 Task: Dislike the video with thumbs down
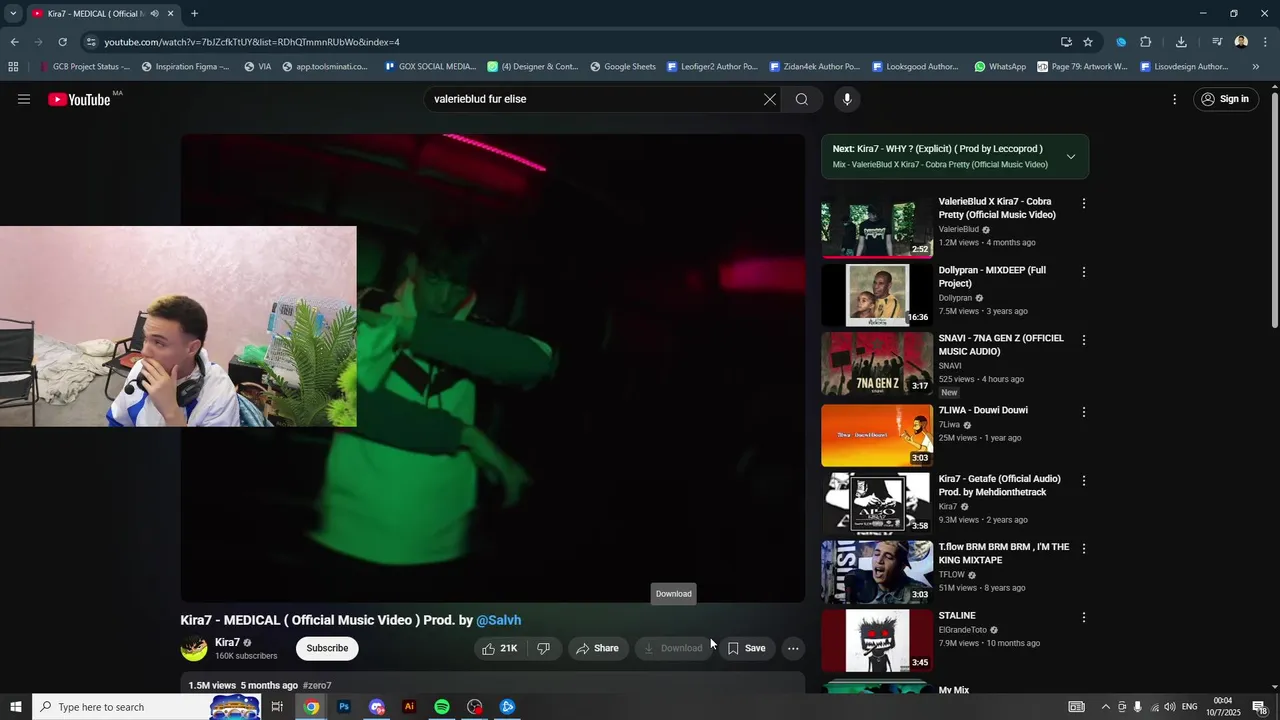[x=544, y=648]
